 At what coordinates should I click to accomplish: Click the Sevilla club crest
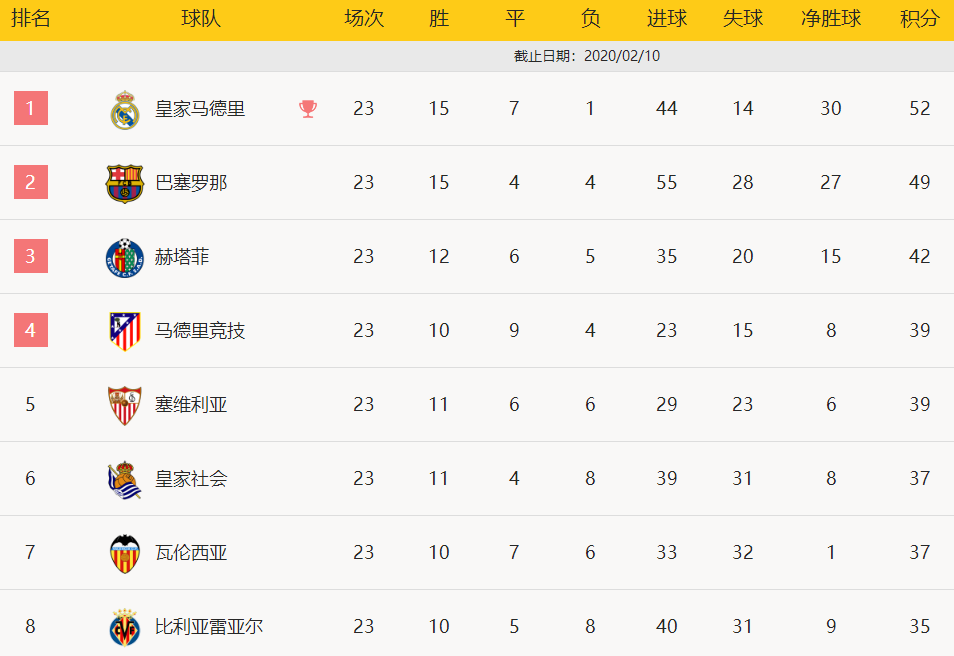pos(125,405)
